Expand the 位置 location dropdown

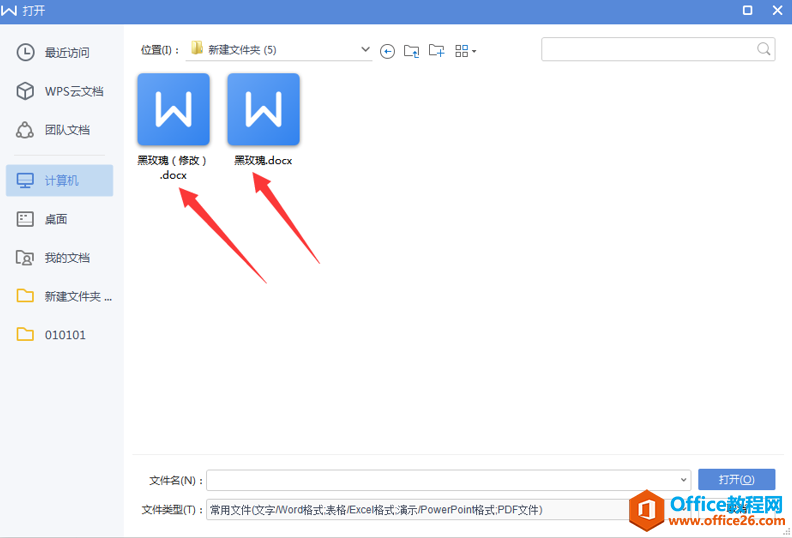click(x=365, y=50)
